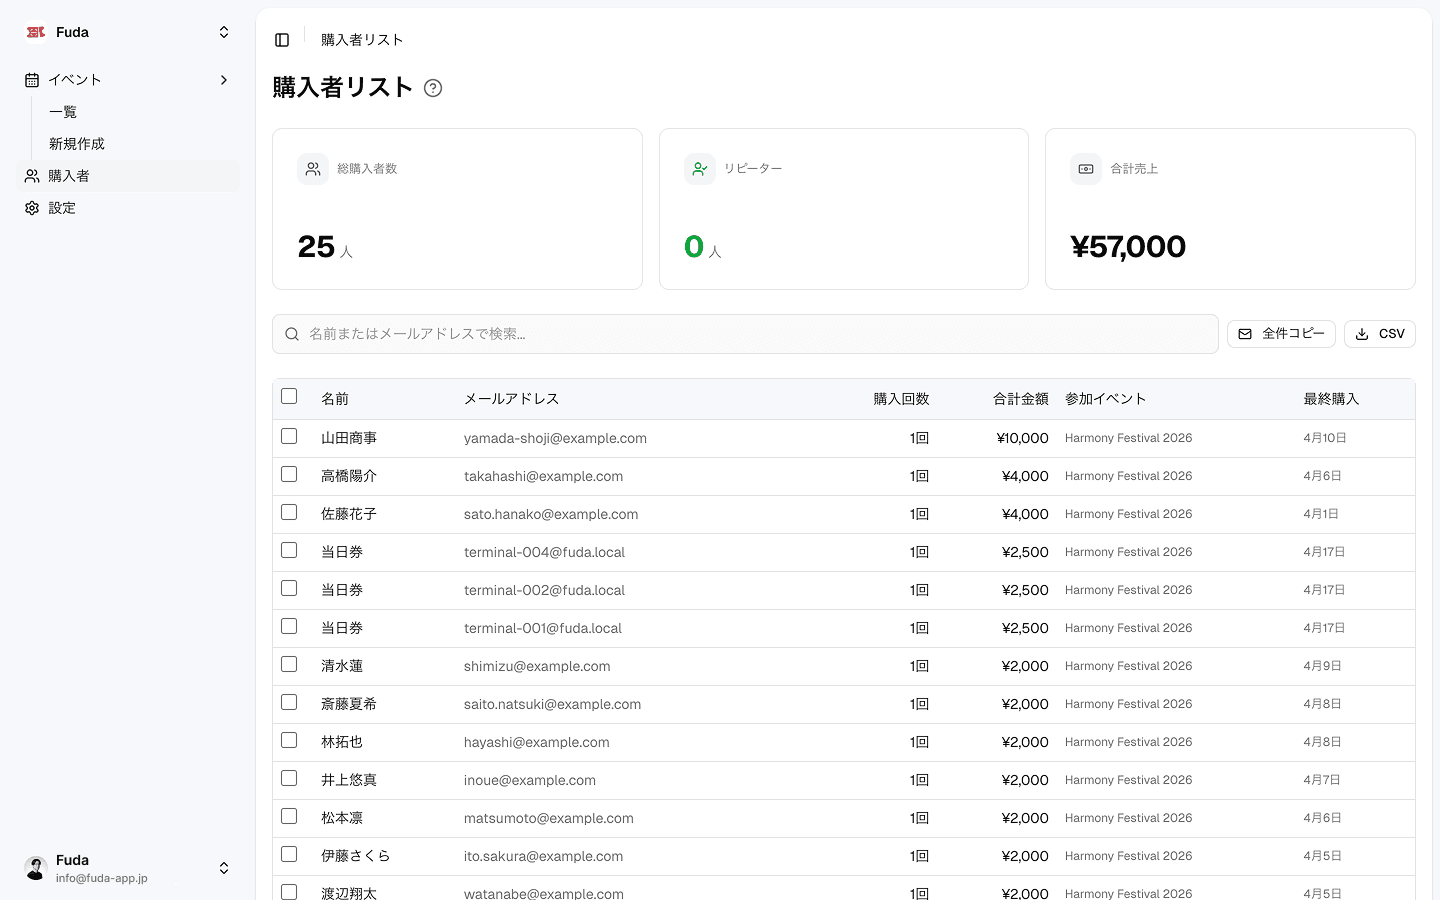Viewport: 1440px width, 900px height.
Task: Check the select-all checkbox in table header
Action: [289, 396]
